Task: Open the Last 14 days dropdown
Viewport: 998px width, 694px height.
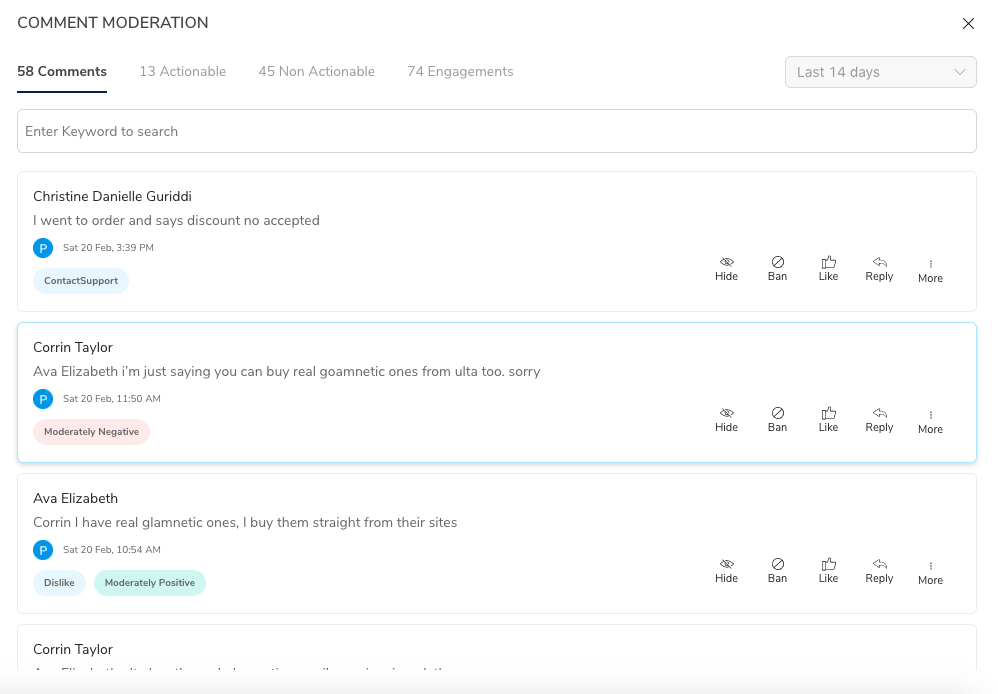Action: pos(880,72)
